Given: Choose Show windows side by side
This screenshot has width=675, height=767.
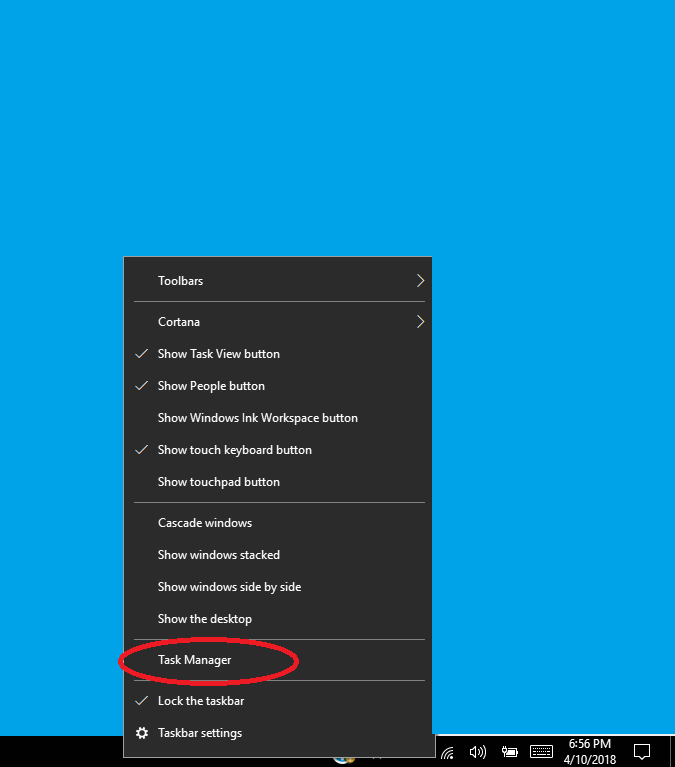Looking at the screenshot, I should click(x=277, y=587).
